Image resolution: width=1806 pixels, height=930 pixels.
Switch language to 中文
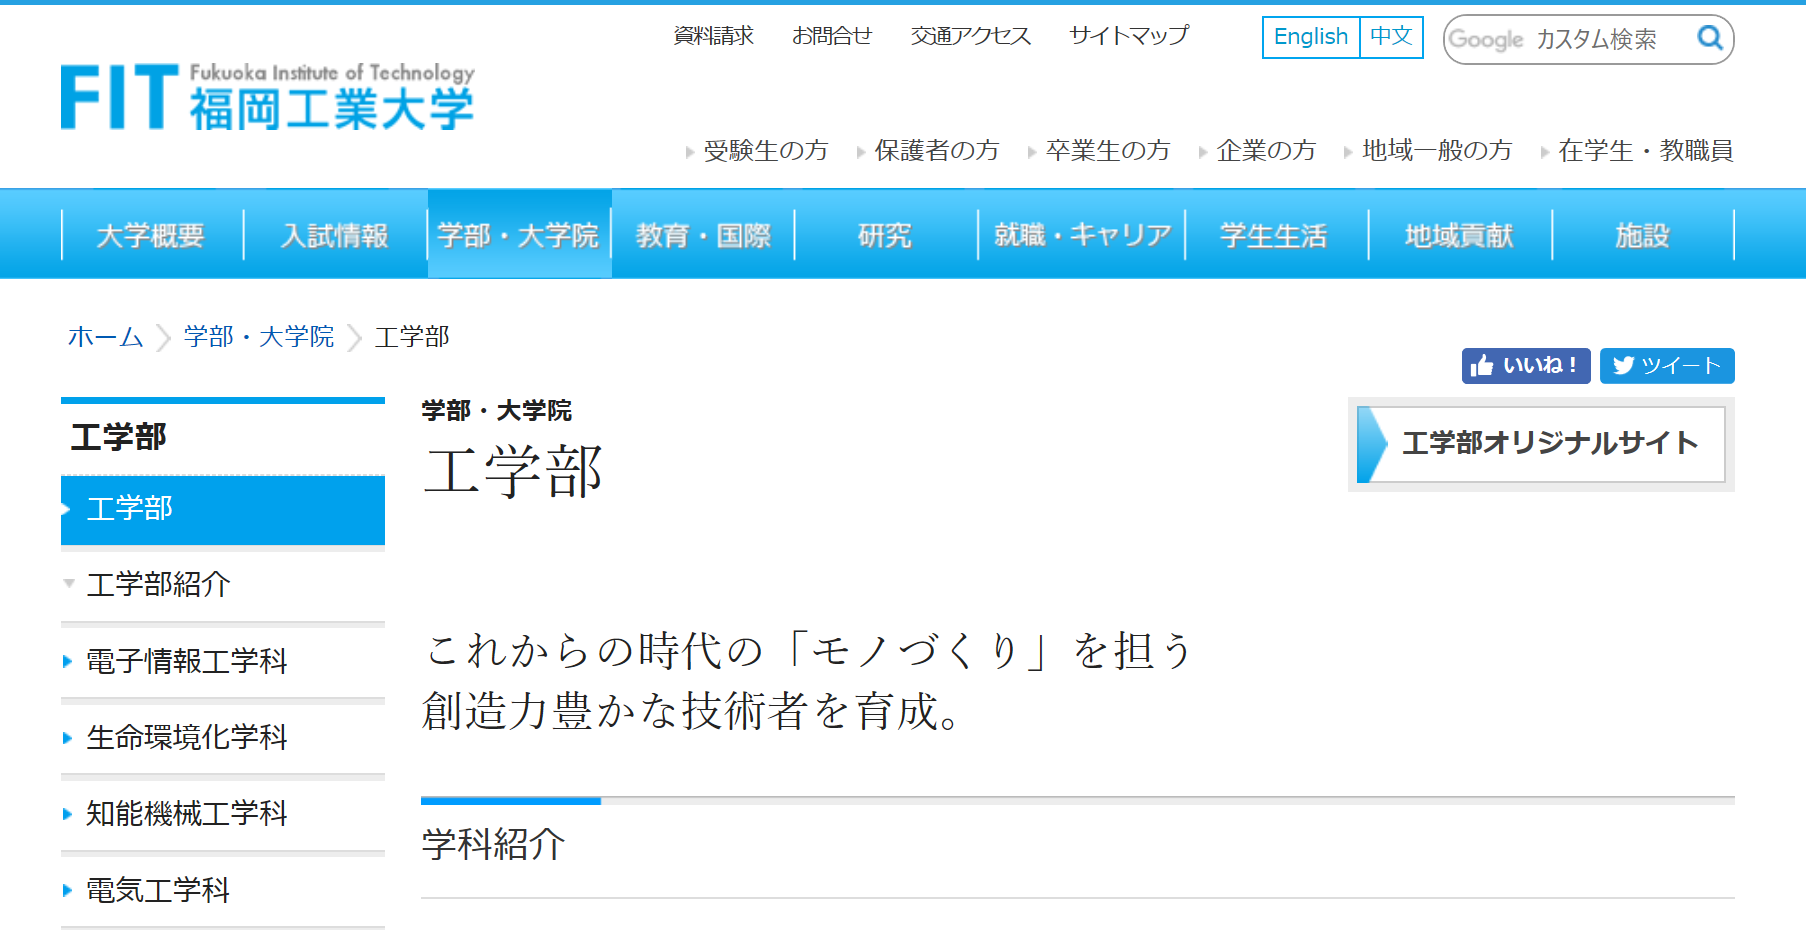pyautogui.click(x=1391, y=37)
